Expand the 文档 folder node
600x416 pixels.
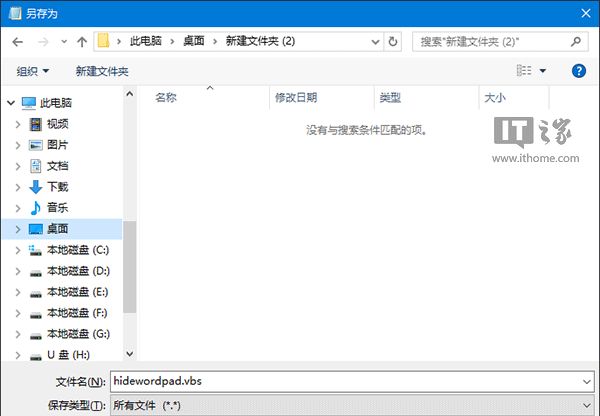click(18, 166)
